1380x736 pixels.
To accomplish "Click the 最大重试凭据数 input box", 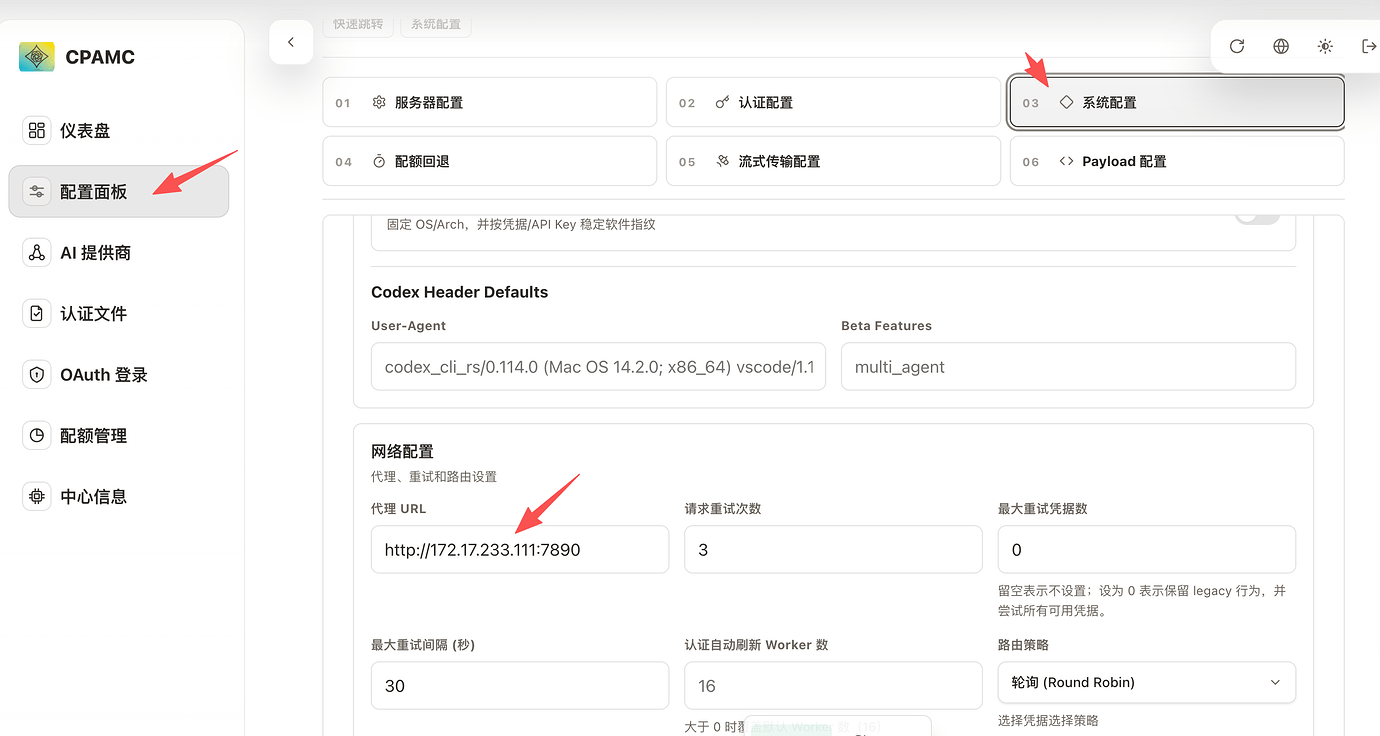I will [1147, 549].
